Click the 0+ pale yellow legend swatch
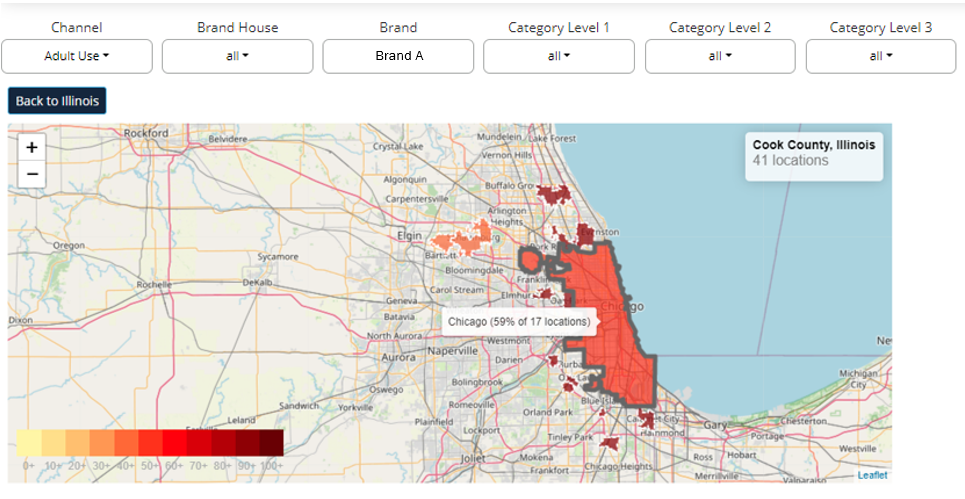This screenshot has height=499, width=965. point(28,442)
